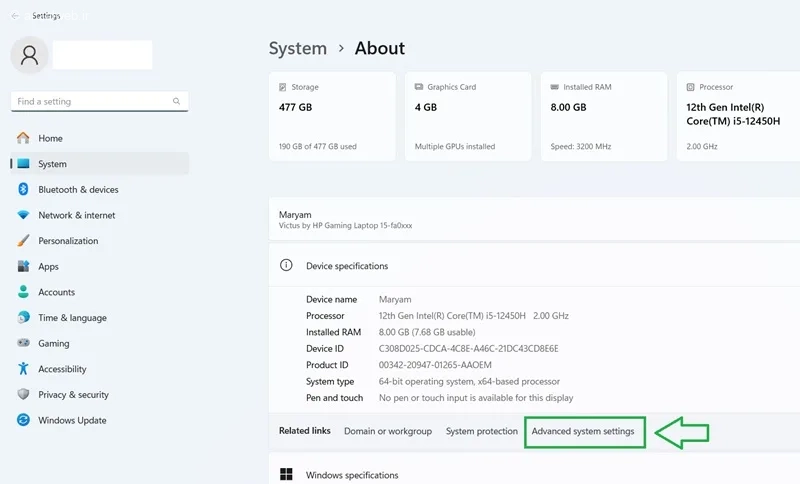Click the 8.00 GB (7.68 GB usable) value
Screen dimensions: 800x484
tap(427, 332)
